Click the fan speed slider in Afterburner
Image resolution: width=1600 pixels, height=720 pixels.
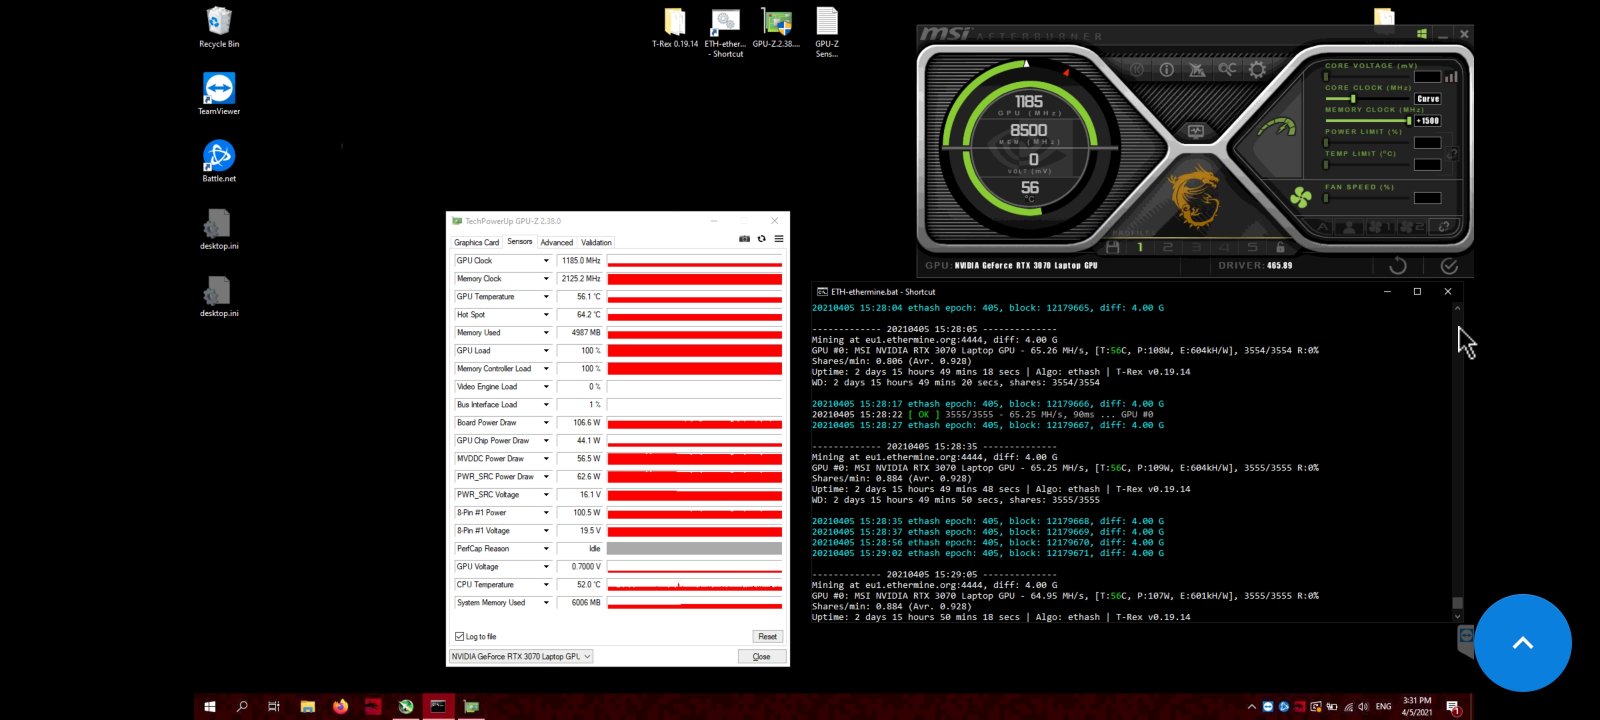tap(1367, 198)
